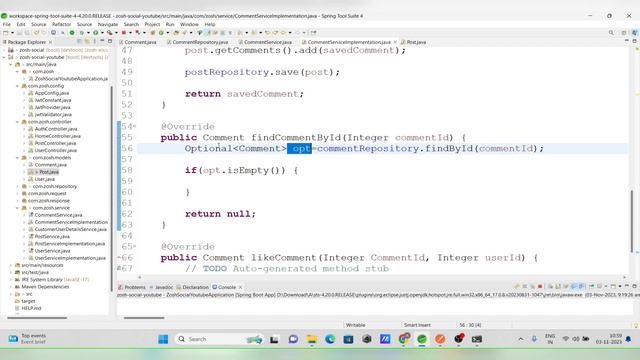Close the Console view tab
Image resolution: width=640 pixels, height=360 pixels.
240,287
